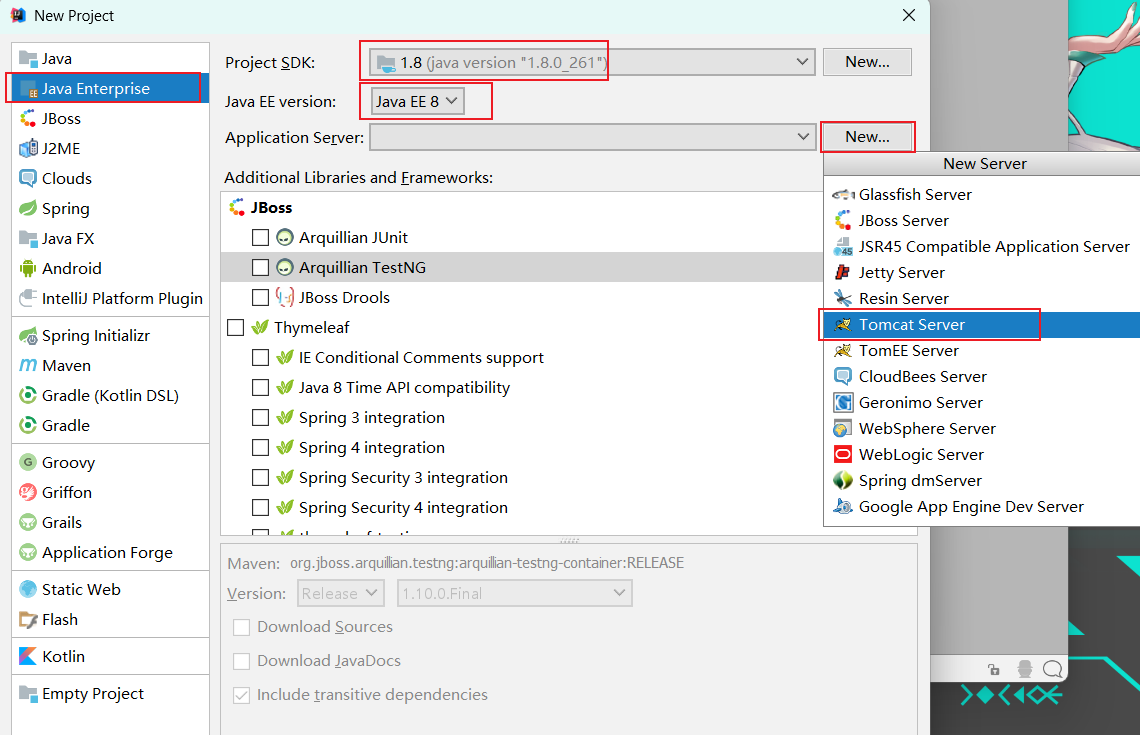Enable Java 8 Time API compatibility

(260, 387)
